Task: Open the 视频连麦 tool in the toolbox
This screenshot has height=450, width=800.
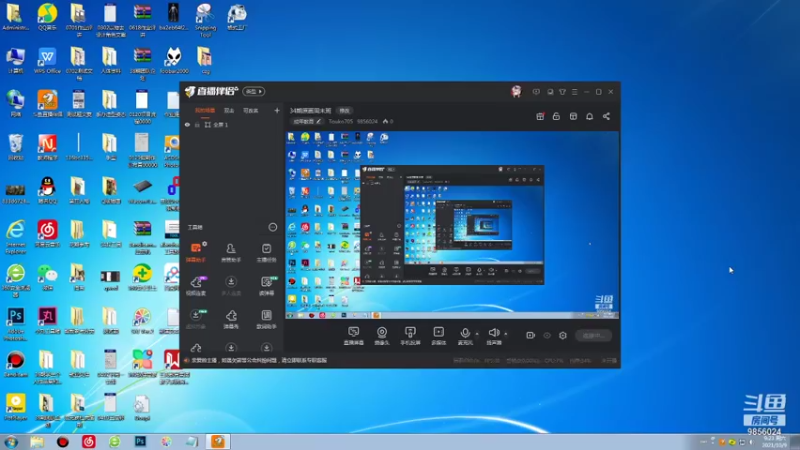Action: (196, 286)
